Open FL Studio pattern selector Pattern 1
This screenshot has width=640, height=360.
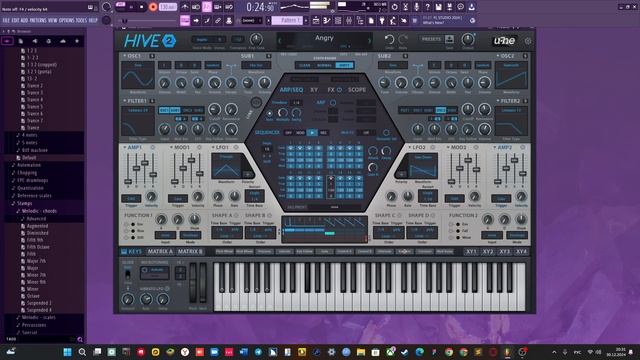click(287, 20)
